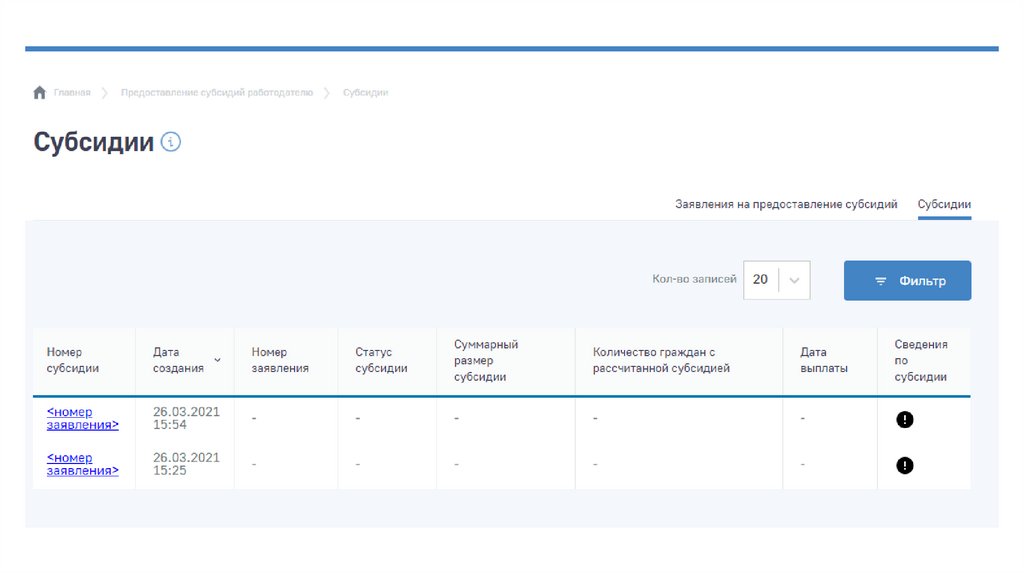Click the Статус субсидии column header

381,360
